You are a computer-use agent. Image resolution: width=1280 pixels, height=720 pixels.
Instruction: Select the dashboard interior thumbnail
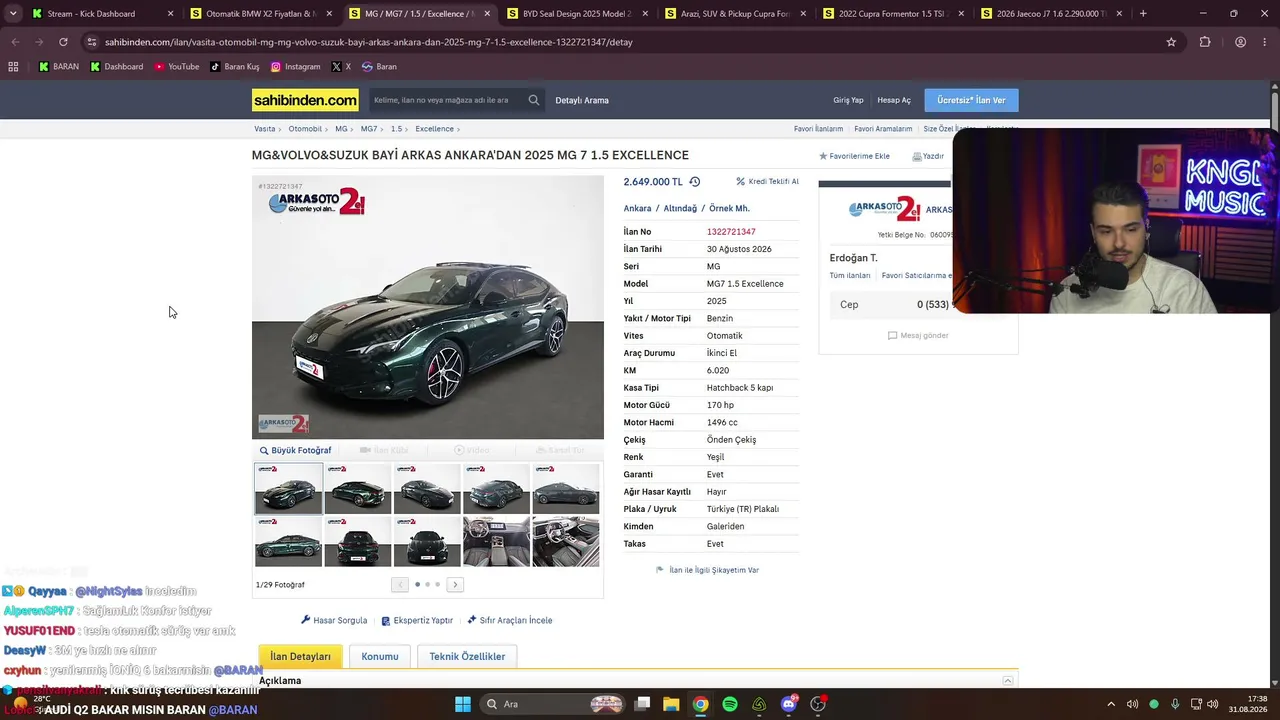tap(497, 541)
